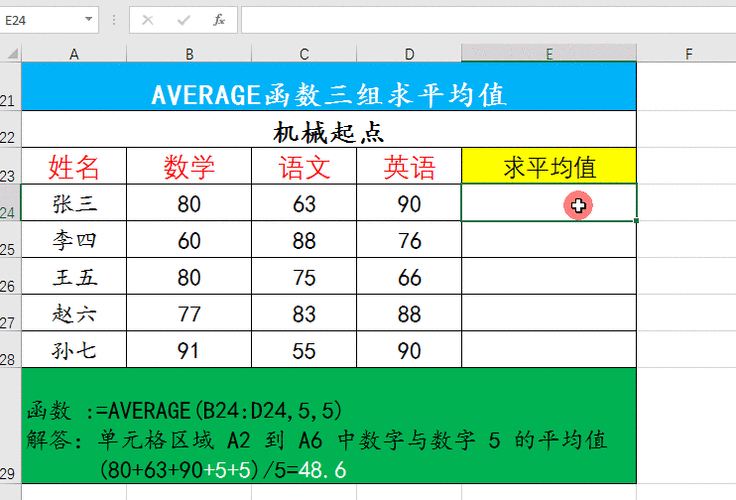Click the 机械起点 merged cell

329,129
